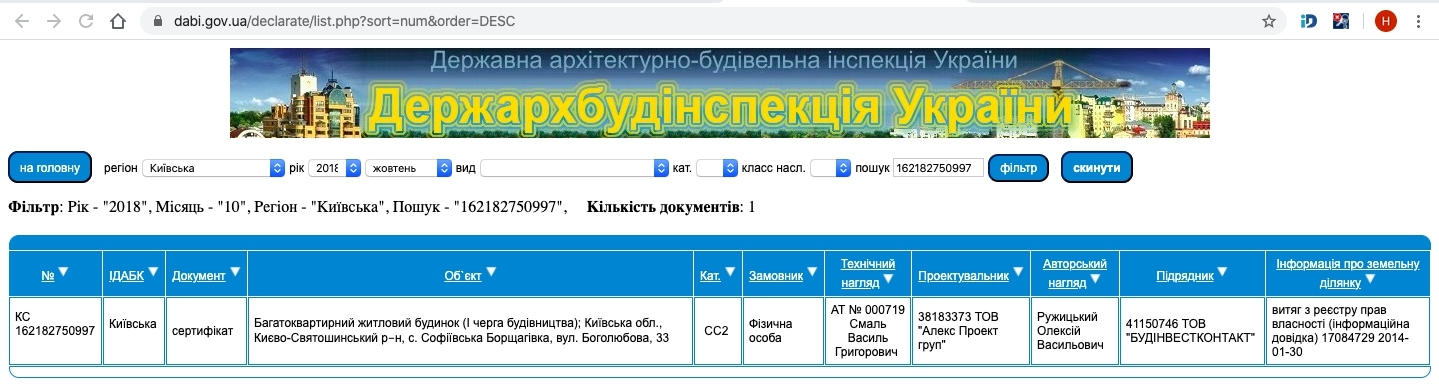Open the blue iD extension icon
This screenshot has width=1439, height=387.
1309,20
